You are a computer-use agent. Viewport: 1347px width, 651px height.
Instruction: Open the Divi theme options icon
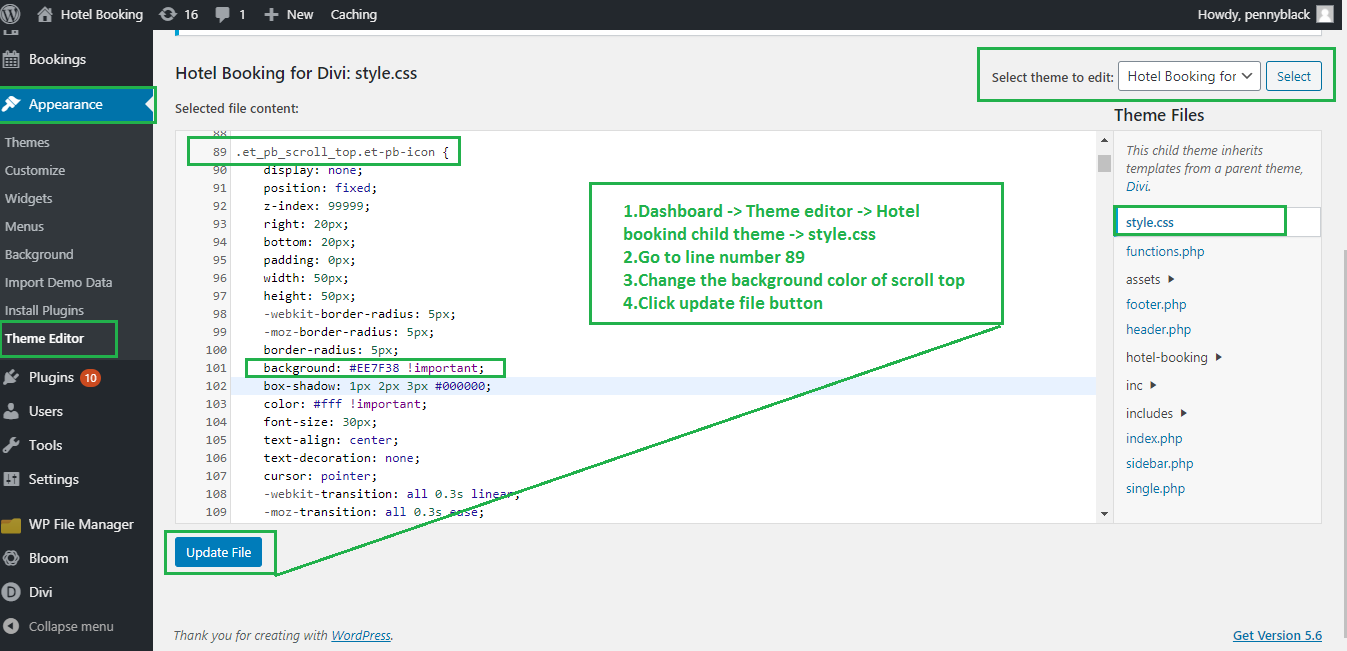pyautogui.click(x=12, y=592)
